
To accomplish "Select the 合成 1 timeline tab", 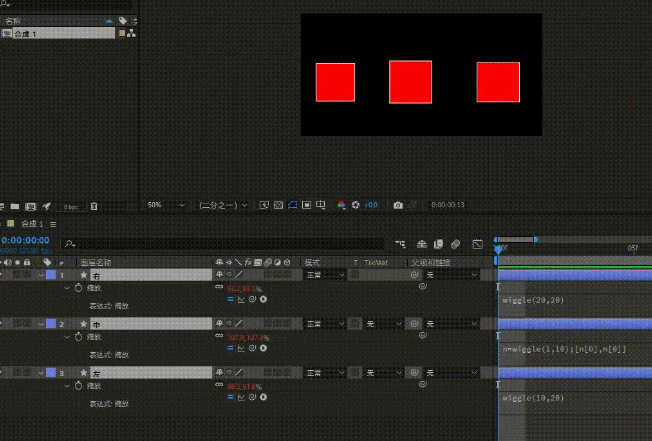I will coord(32,224).
